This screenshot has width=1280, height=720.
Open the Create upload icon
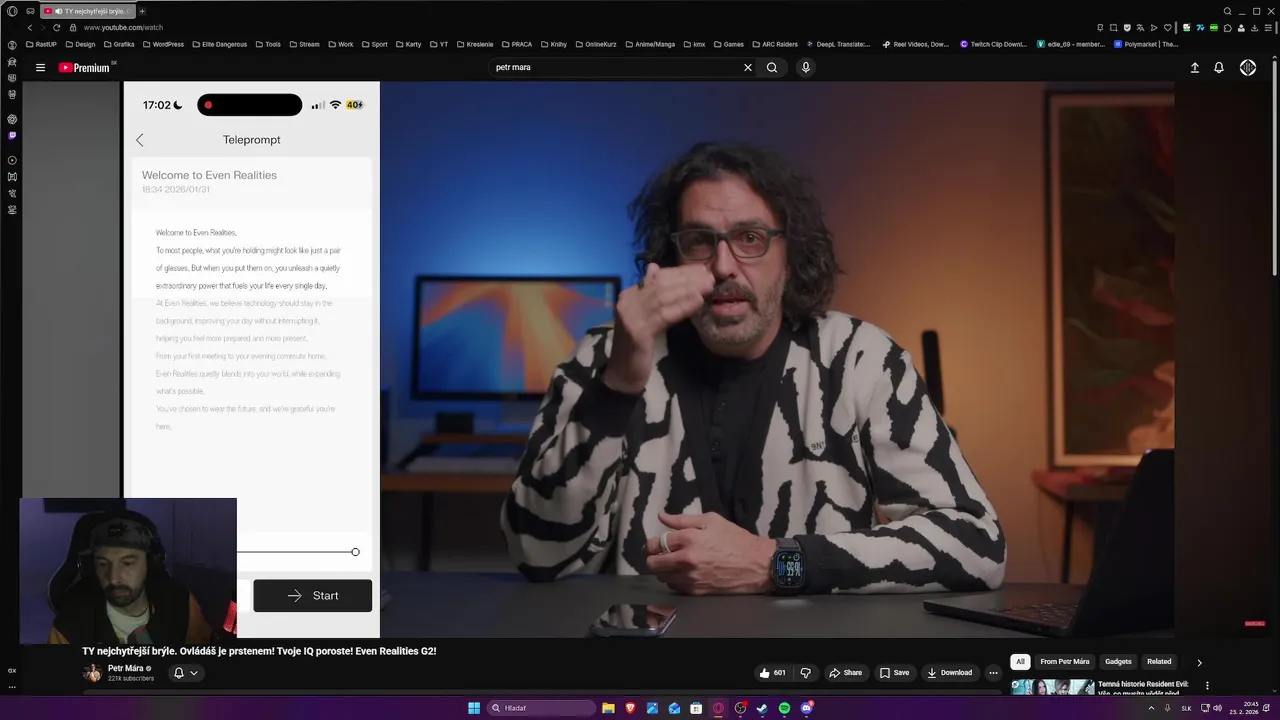tap(1194, 68)
